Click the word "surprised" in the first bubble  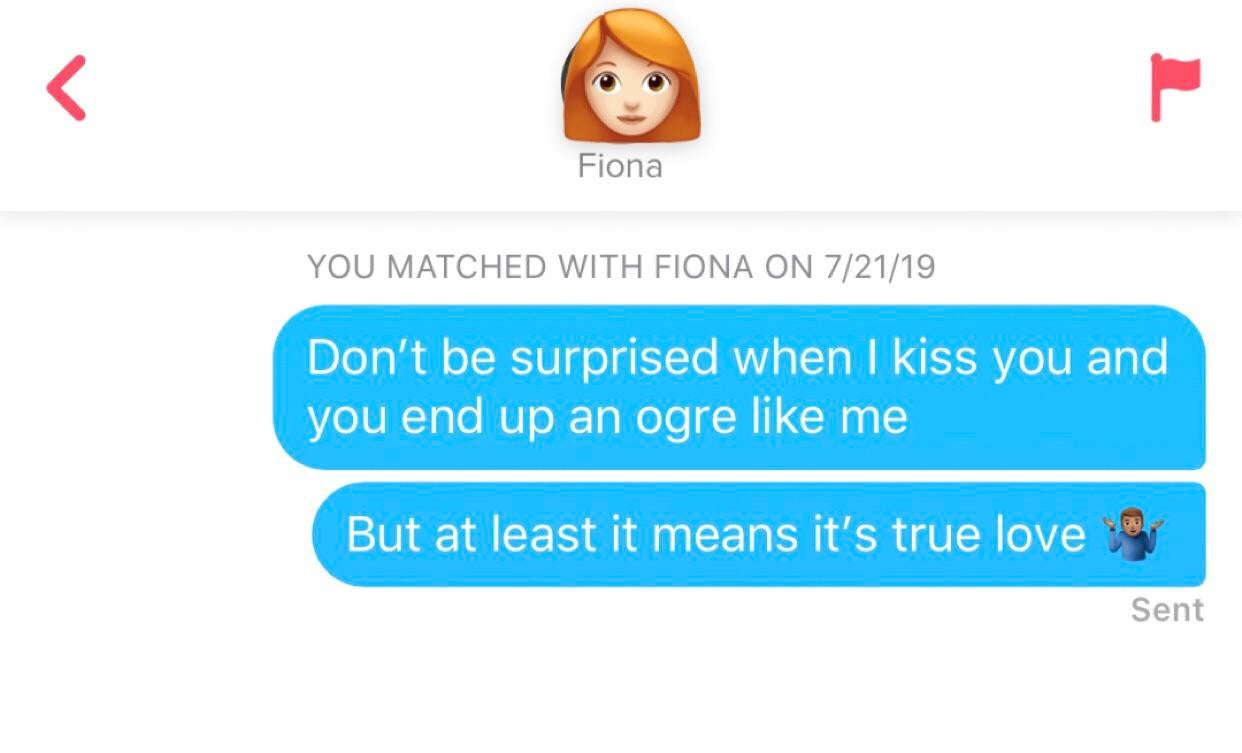618,359
